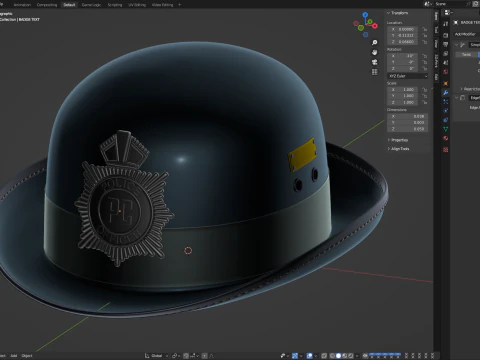Lock the Location Y value
Viewport: 480px width, 360px height.
tap(424, 35)
